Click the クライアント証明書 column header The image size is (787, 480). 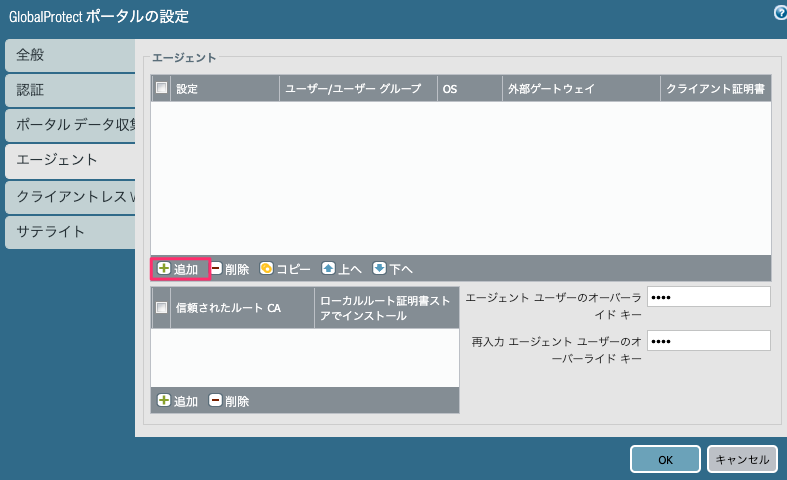tap(716, 89)
